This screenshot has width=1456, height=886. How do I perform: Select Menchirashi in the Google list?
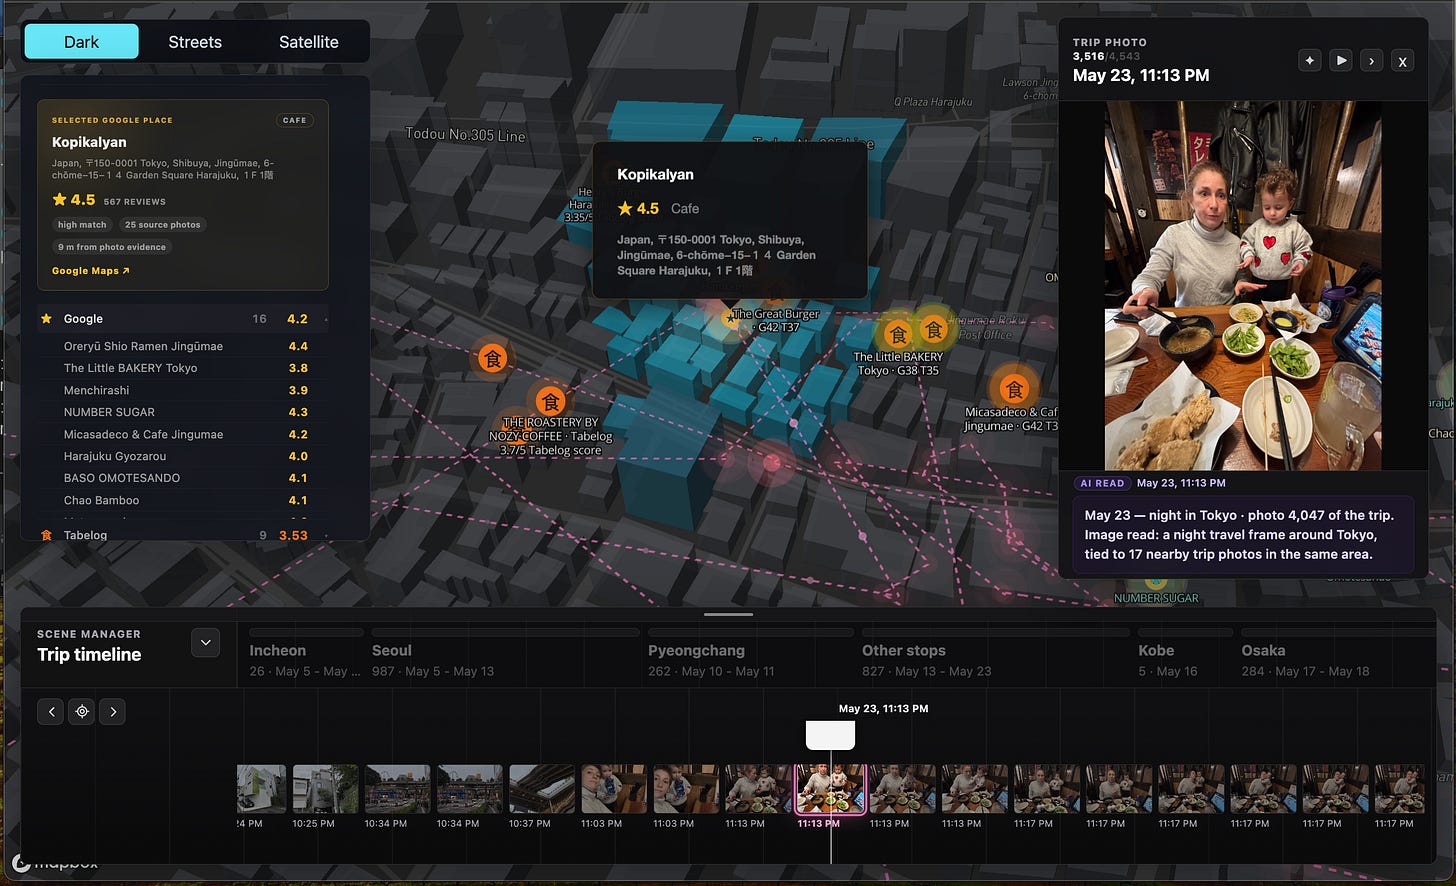click(x=183, y=390)
